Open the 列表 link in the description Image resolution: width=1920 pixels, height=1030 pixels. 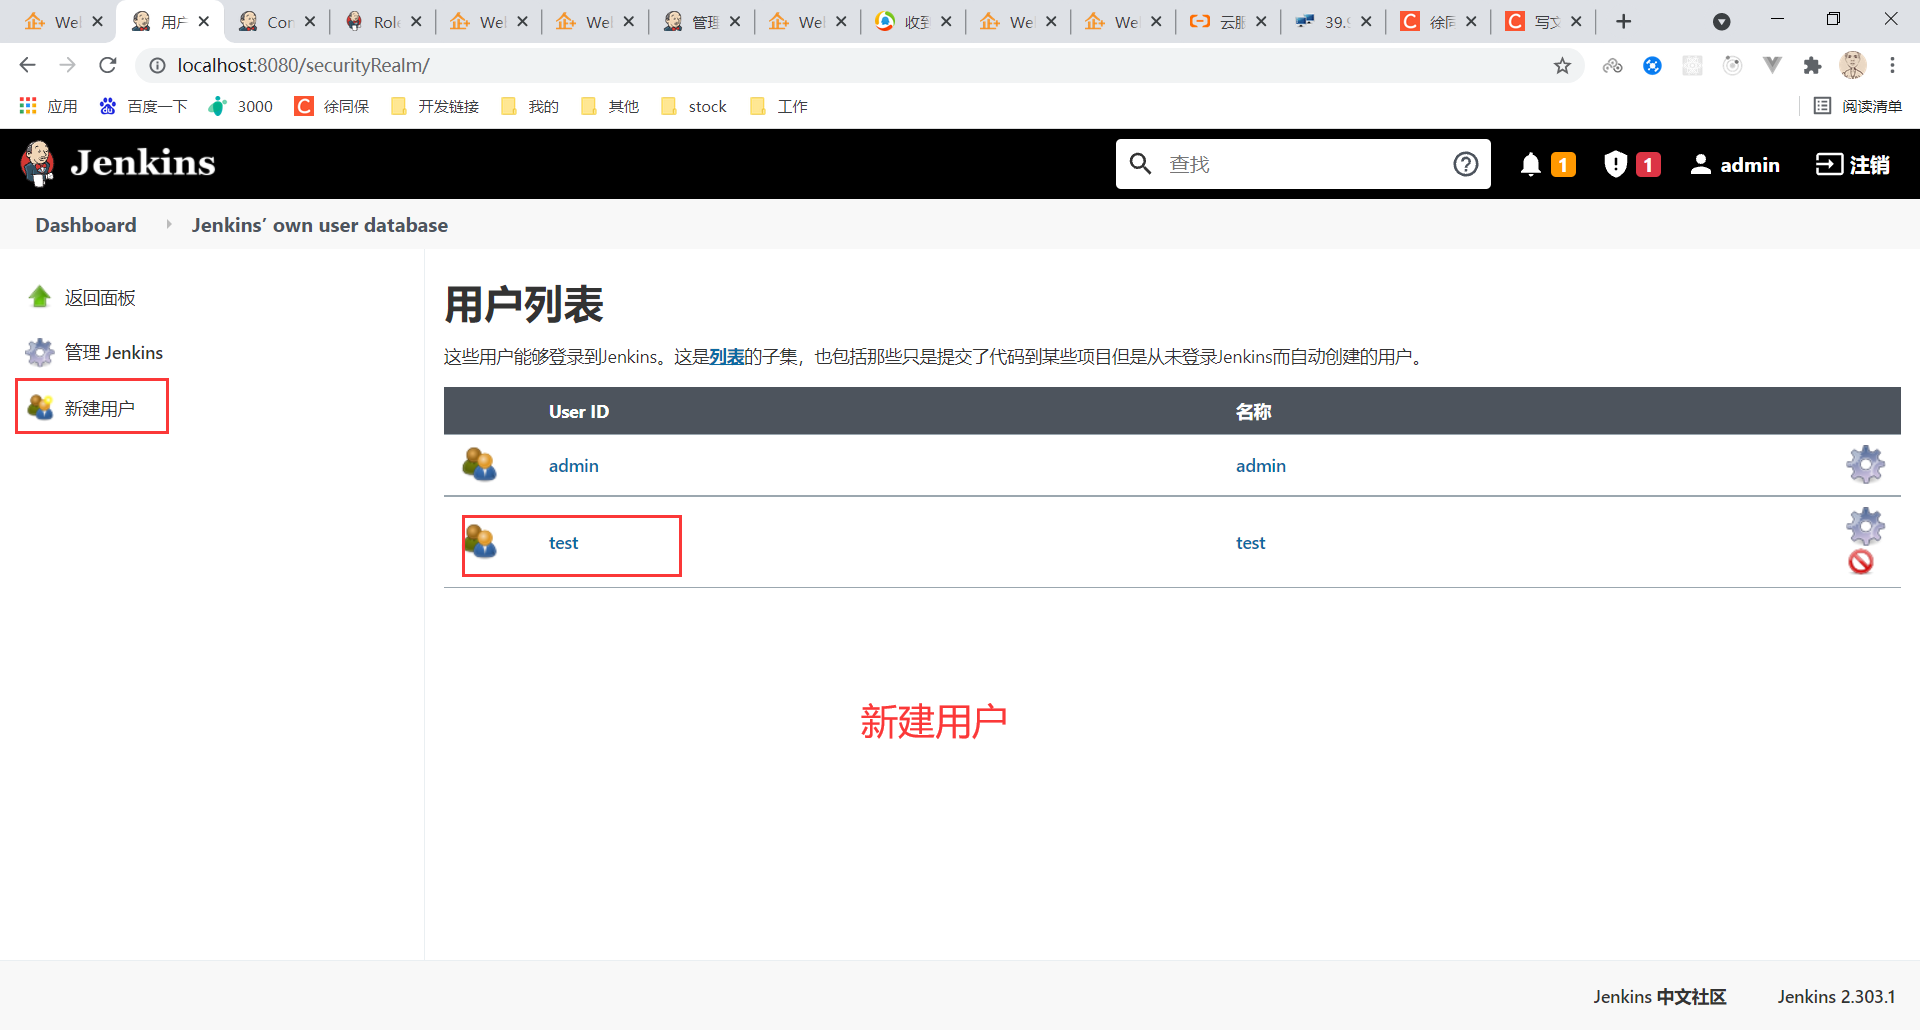coord(727,357)
